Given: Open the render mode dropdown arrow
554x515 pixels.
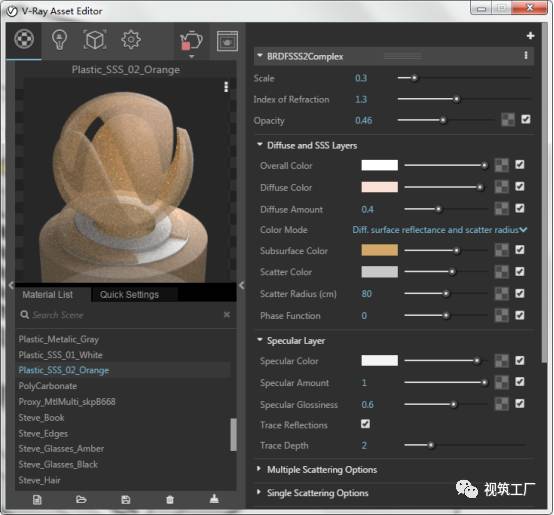Looking at the screenshot, I should pos(191,56).
